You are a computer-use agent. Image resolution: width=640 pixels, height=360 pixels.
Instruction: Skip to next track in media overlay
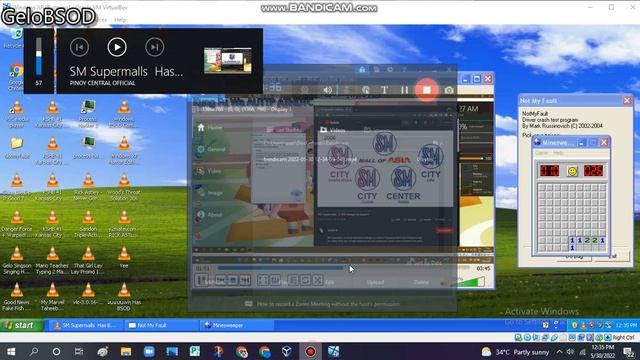tap(155, 47)
